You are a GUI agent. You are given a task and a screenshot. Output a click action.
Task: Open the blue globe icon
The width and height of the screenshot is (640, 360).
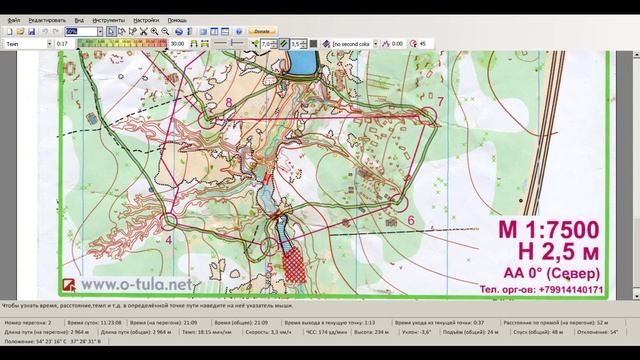[x=178, y=31]
